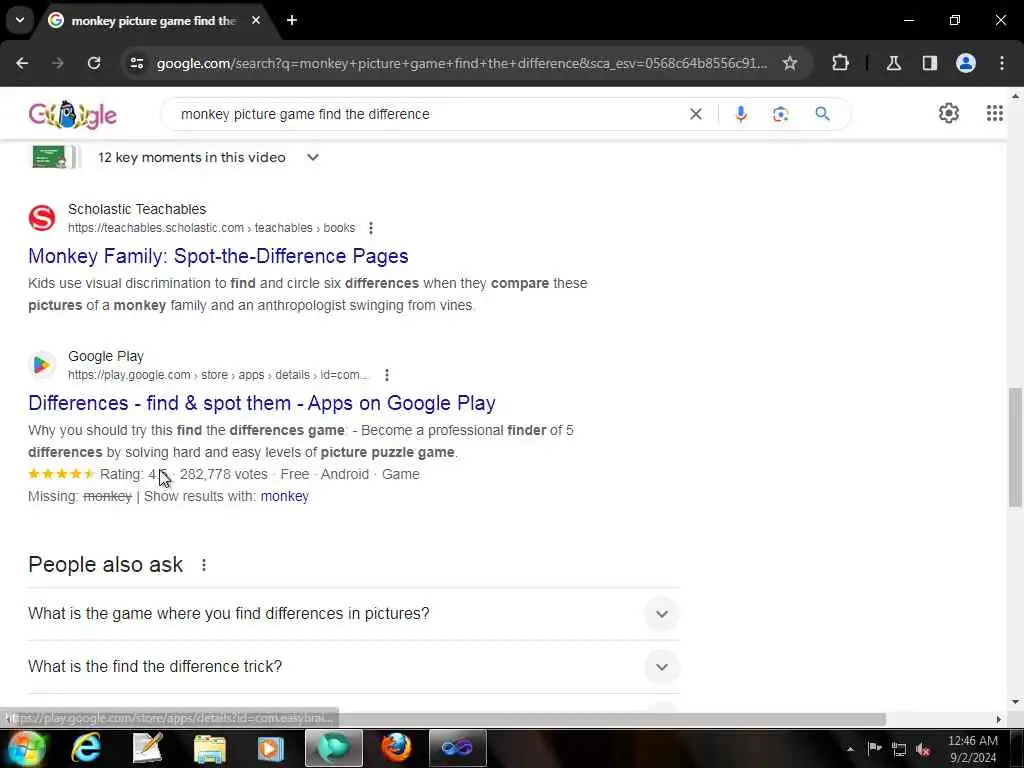Image resolution: width=1024 pixels, height=768 pixels.
Task: Start voice search with the microphone
Action: click(741, 114)
